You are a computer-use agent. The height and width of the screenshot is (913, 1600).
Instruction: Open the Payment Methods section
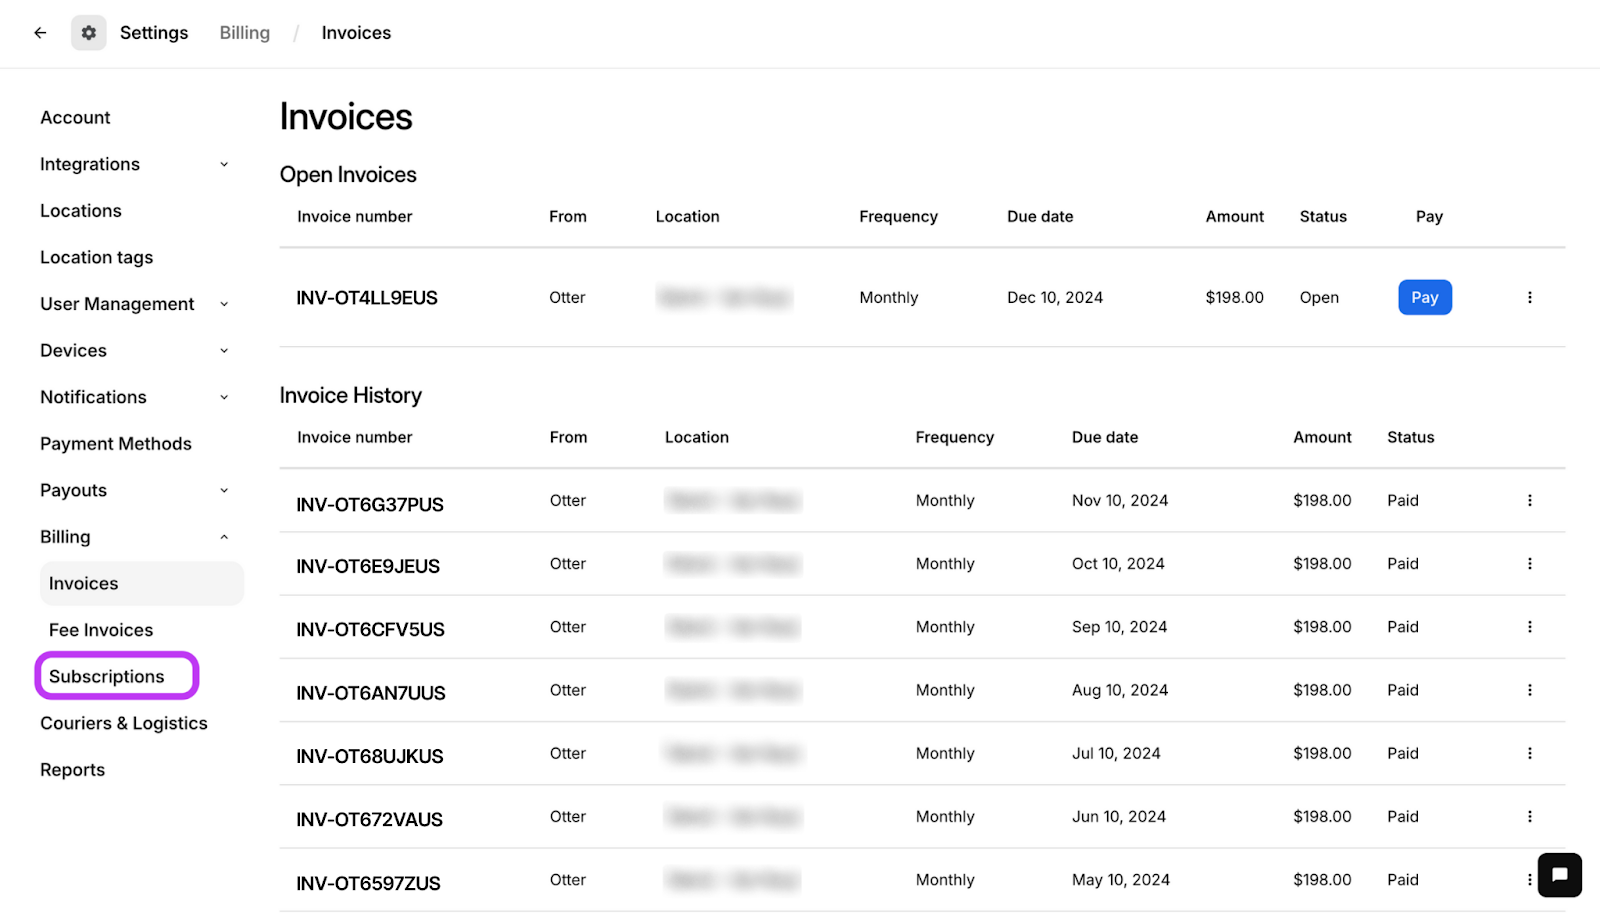116,443
